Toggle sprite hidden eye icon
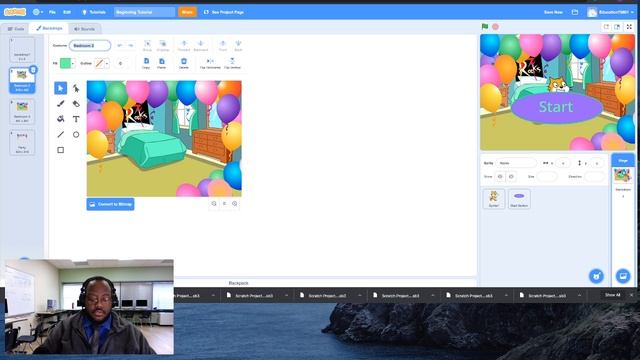 click(x=511, y=176)
